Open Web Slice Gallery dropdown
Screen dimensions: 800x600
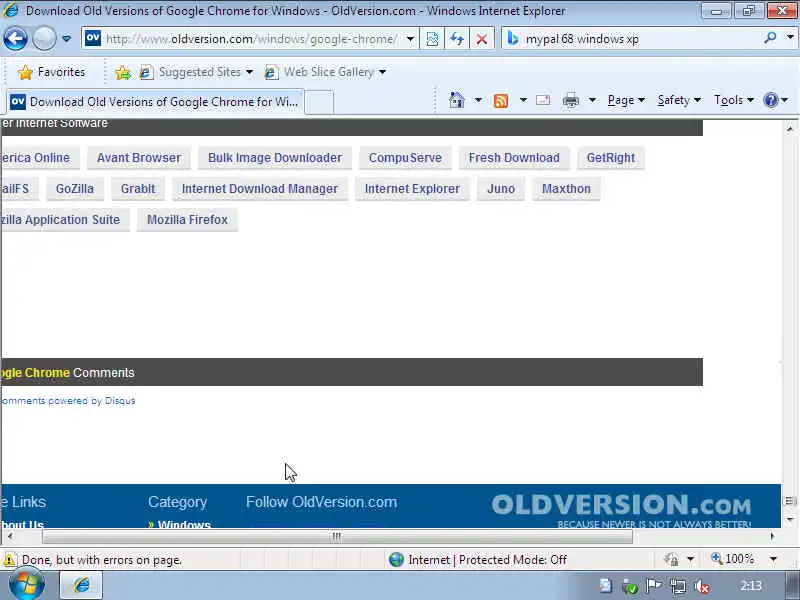[x=326, y=72]
